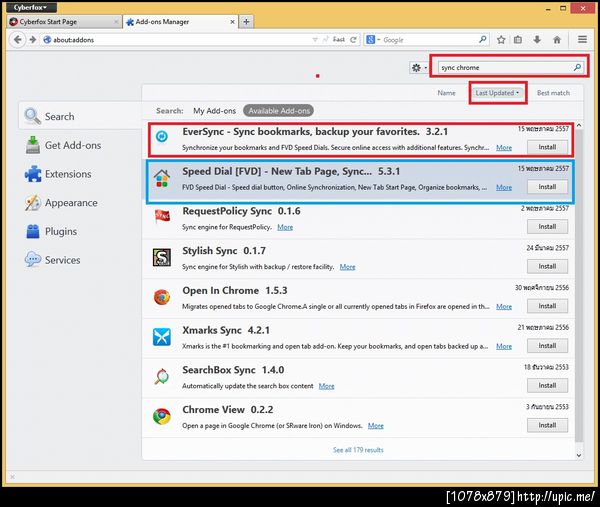This screenshot has height=507, width=600.
Task: Open the hamburger menu
Action: (582, 39)
